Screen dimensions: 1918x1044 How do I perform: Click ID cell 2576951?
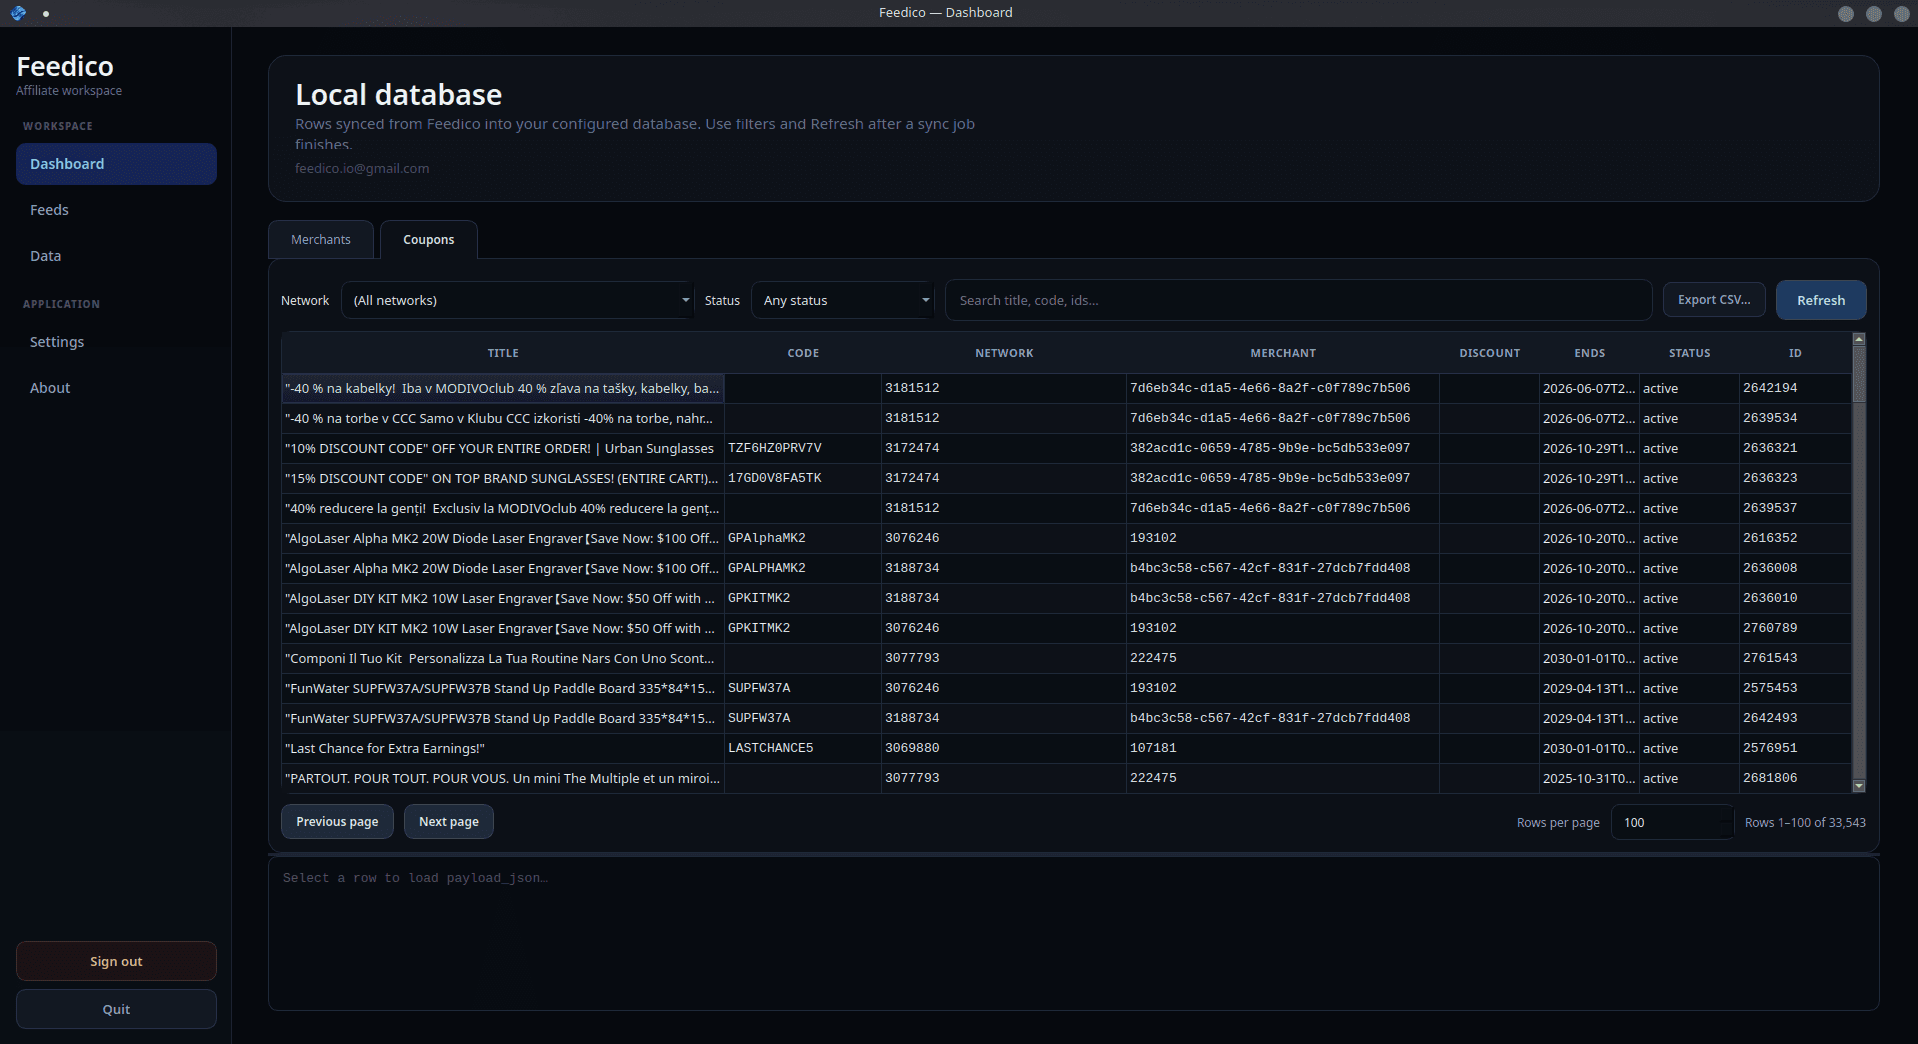(1795, 748)
